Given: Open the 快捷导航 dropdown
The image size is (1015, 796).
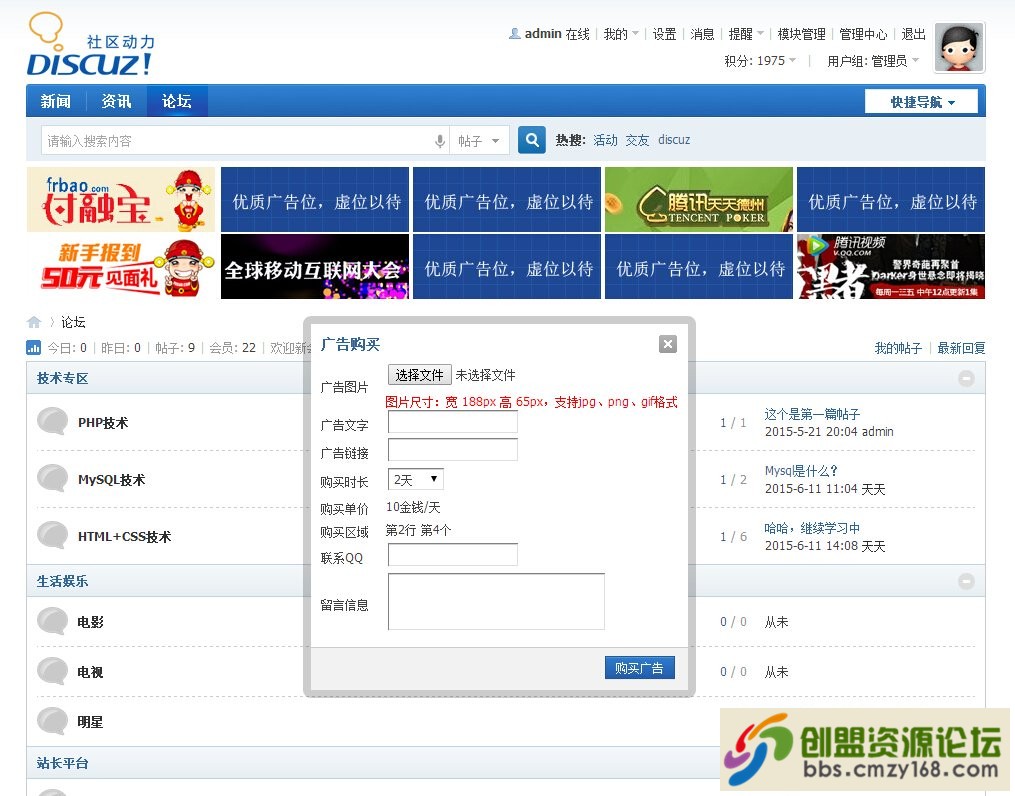Looking at the screenshot, I should coord(922,102).
